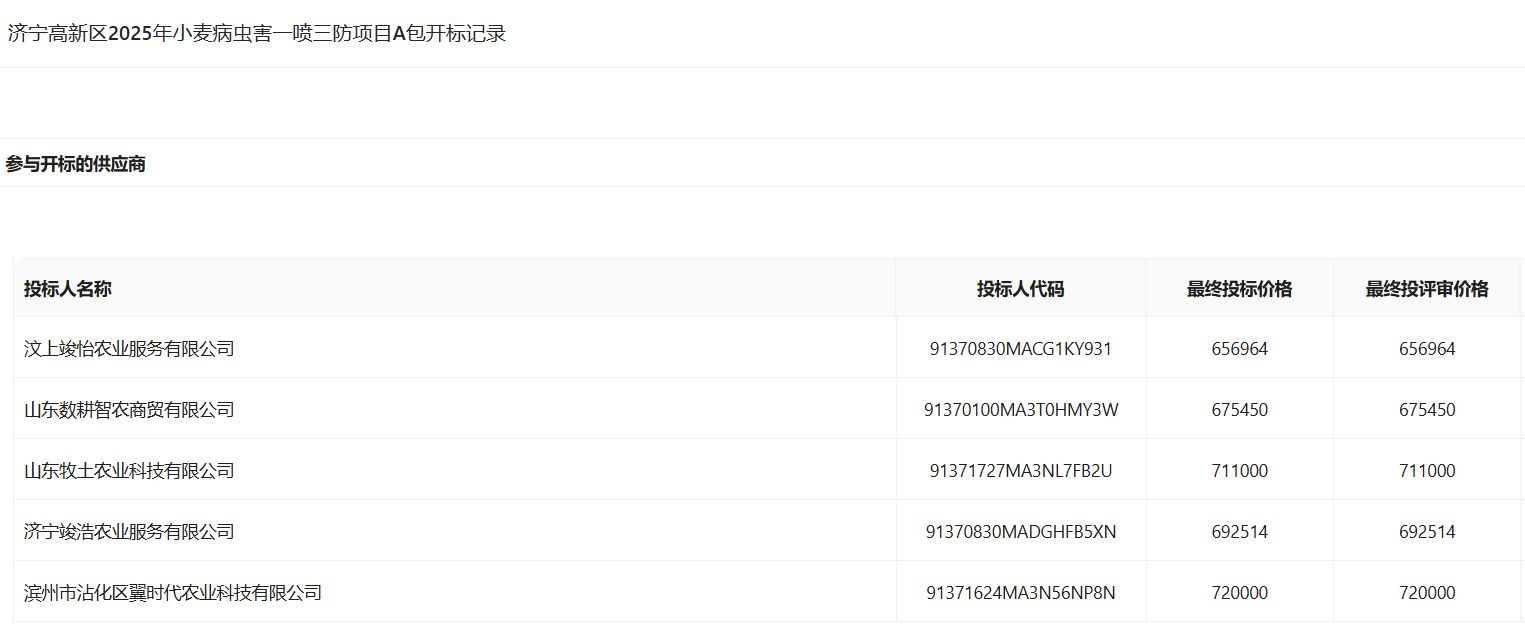Select the 济宁竣浩农业服务有限公司 row
Viewport: 1525px width, 635px height.
click(x=767, y=532)
